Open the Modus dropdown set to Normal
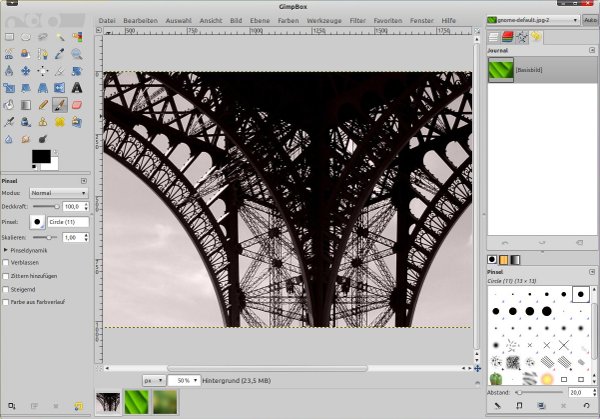Viewport: 600px width, 419px height. pyautogui.click(x=58, y=192)
